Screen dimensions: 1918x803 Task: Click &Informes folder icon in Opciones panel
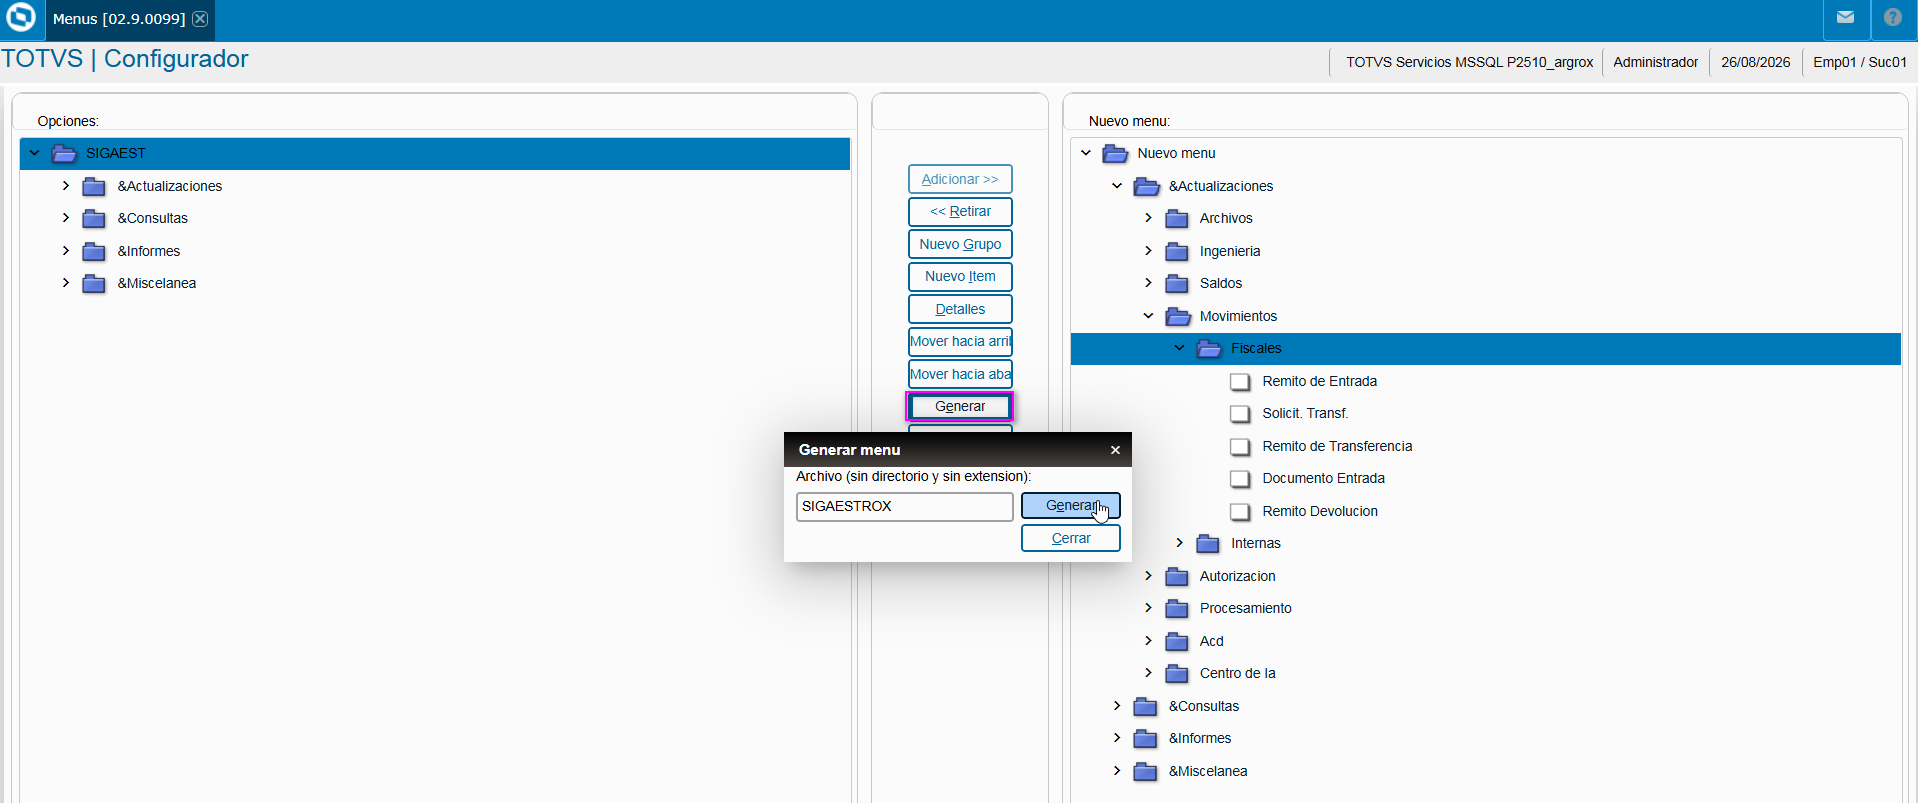94,251
